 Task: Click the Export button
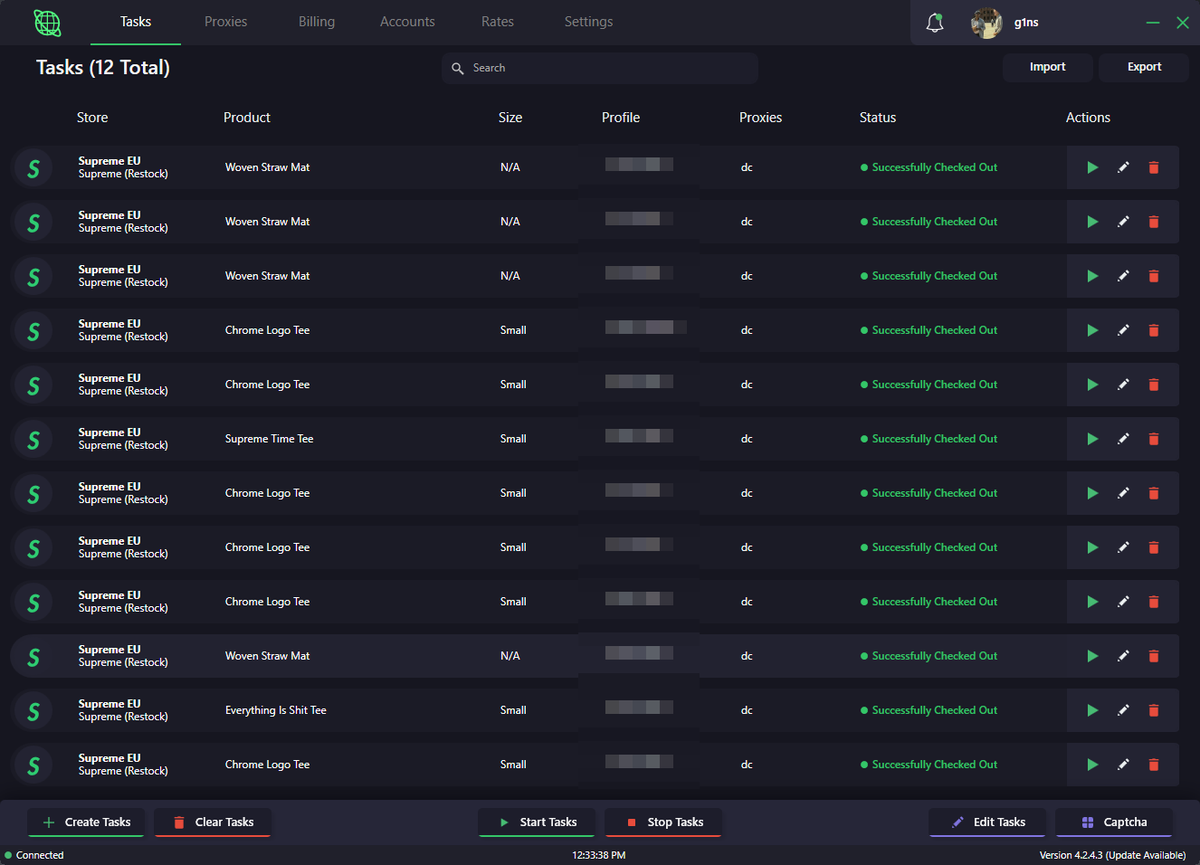pyautogui.click(x=1144, y=67)
